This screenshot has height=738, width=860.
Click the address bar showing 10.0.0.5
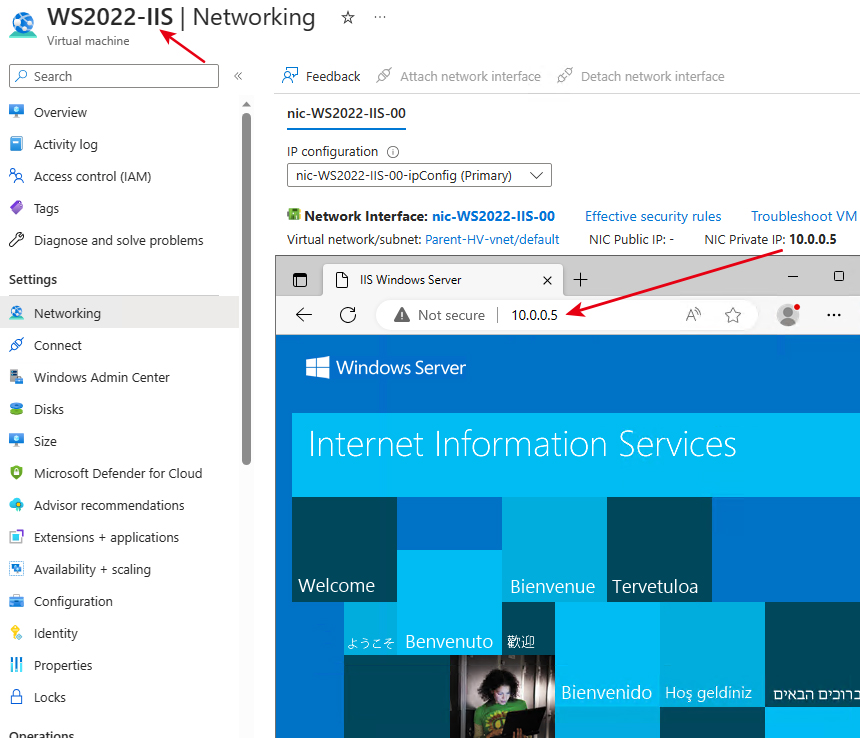(534, 315)
